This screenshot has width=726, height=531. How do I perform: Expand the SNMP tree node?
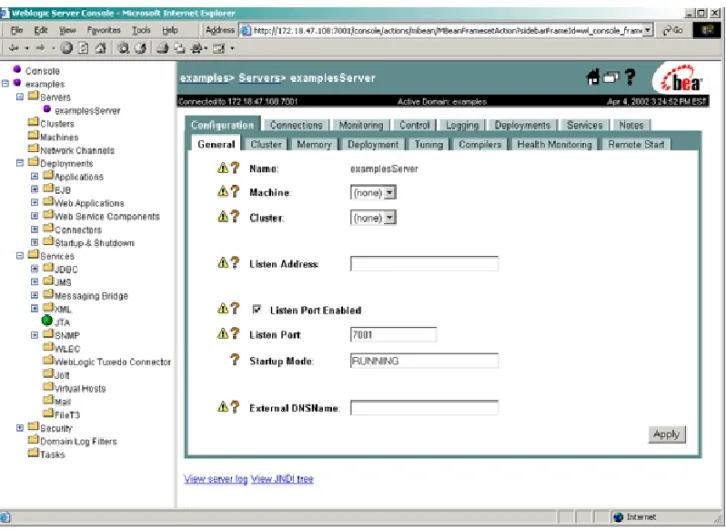coord(34,335)
